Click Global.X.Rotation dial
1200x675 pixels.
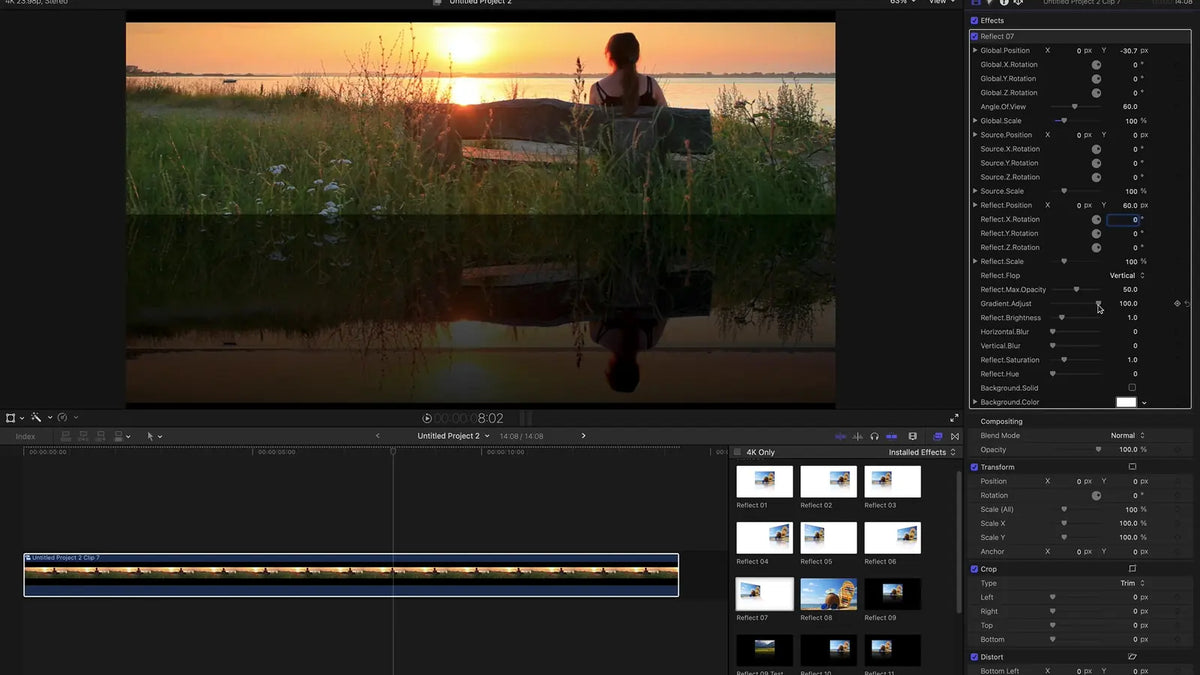point(1096,65)
